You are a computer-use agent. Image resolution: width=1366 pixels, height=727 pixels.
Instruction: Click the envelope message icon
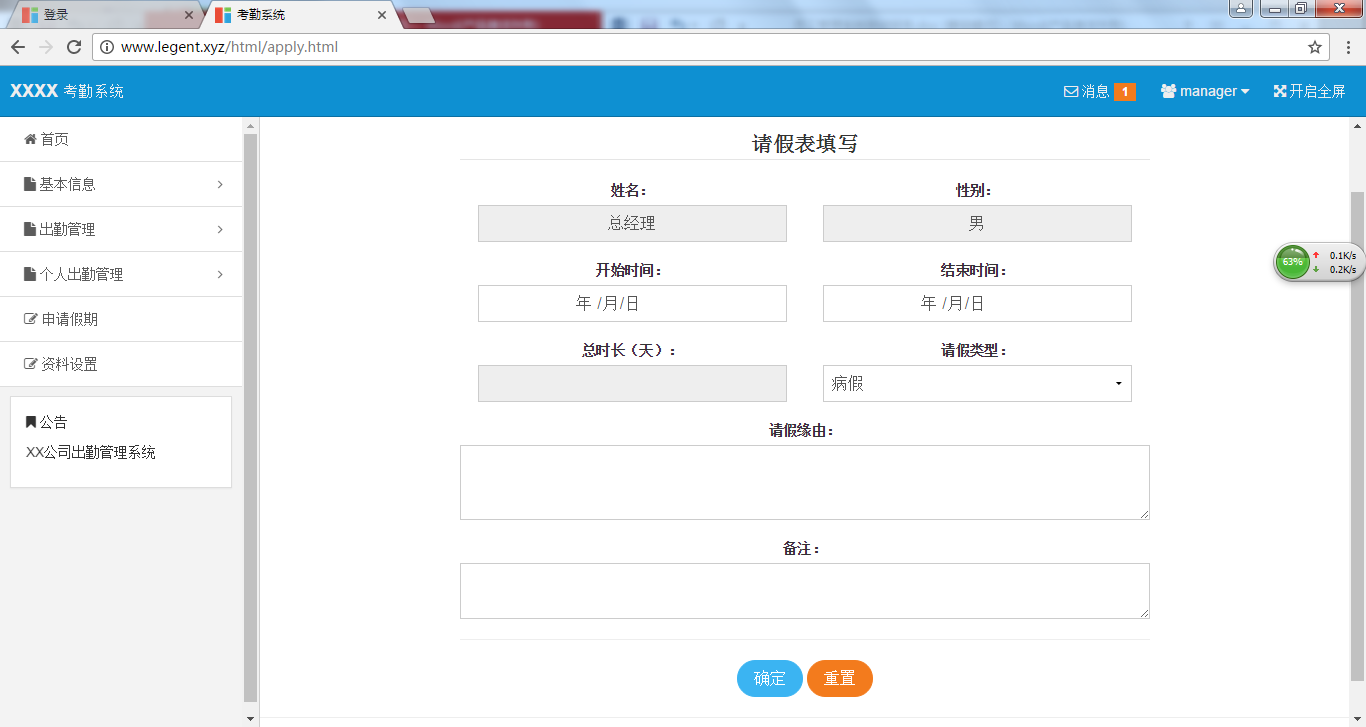[x=1071, y=91]
